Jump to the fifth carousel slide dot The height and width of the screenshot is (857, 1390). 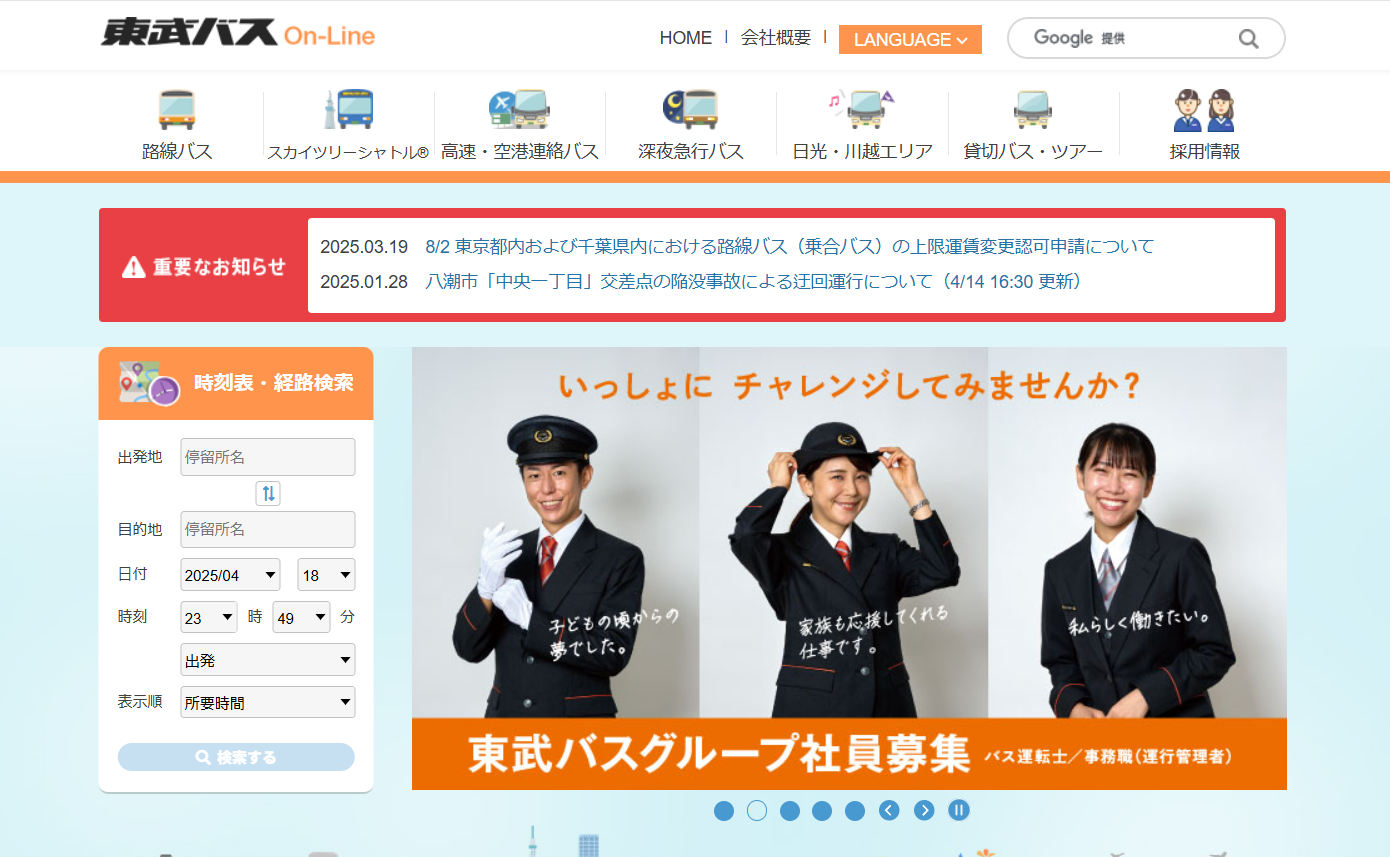tap(855, 811)
